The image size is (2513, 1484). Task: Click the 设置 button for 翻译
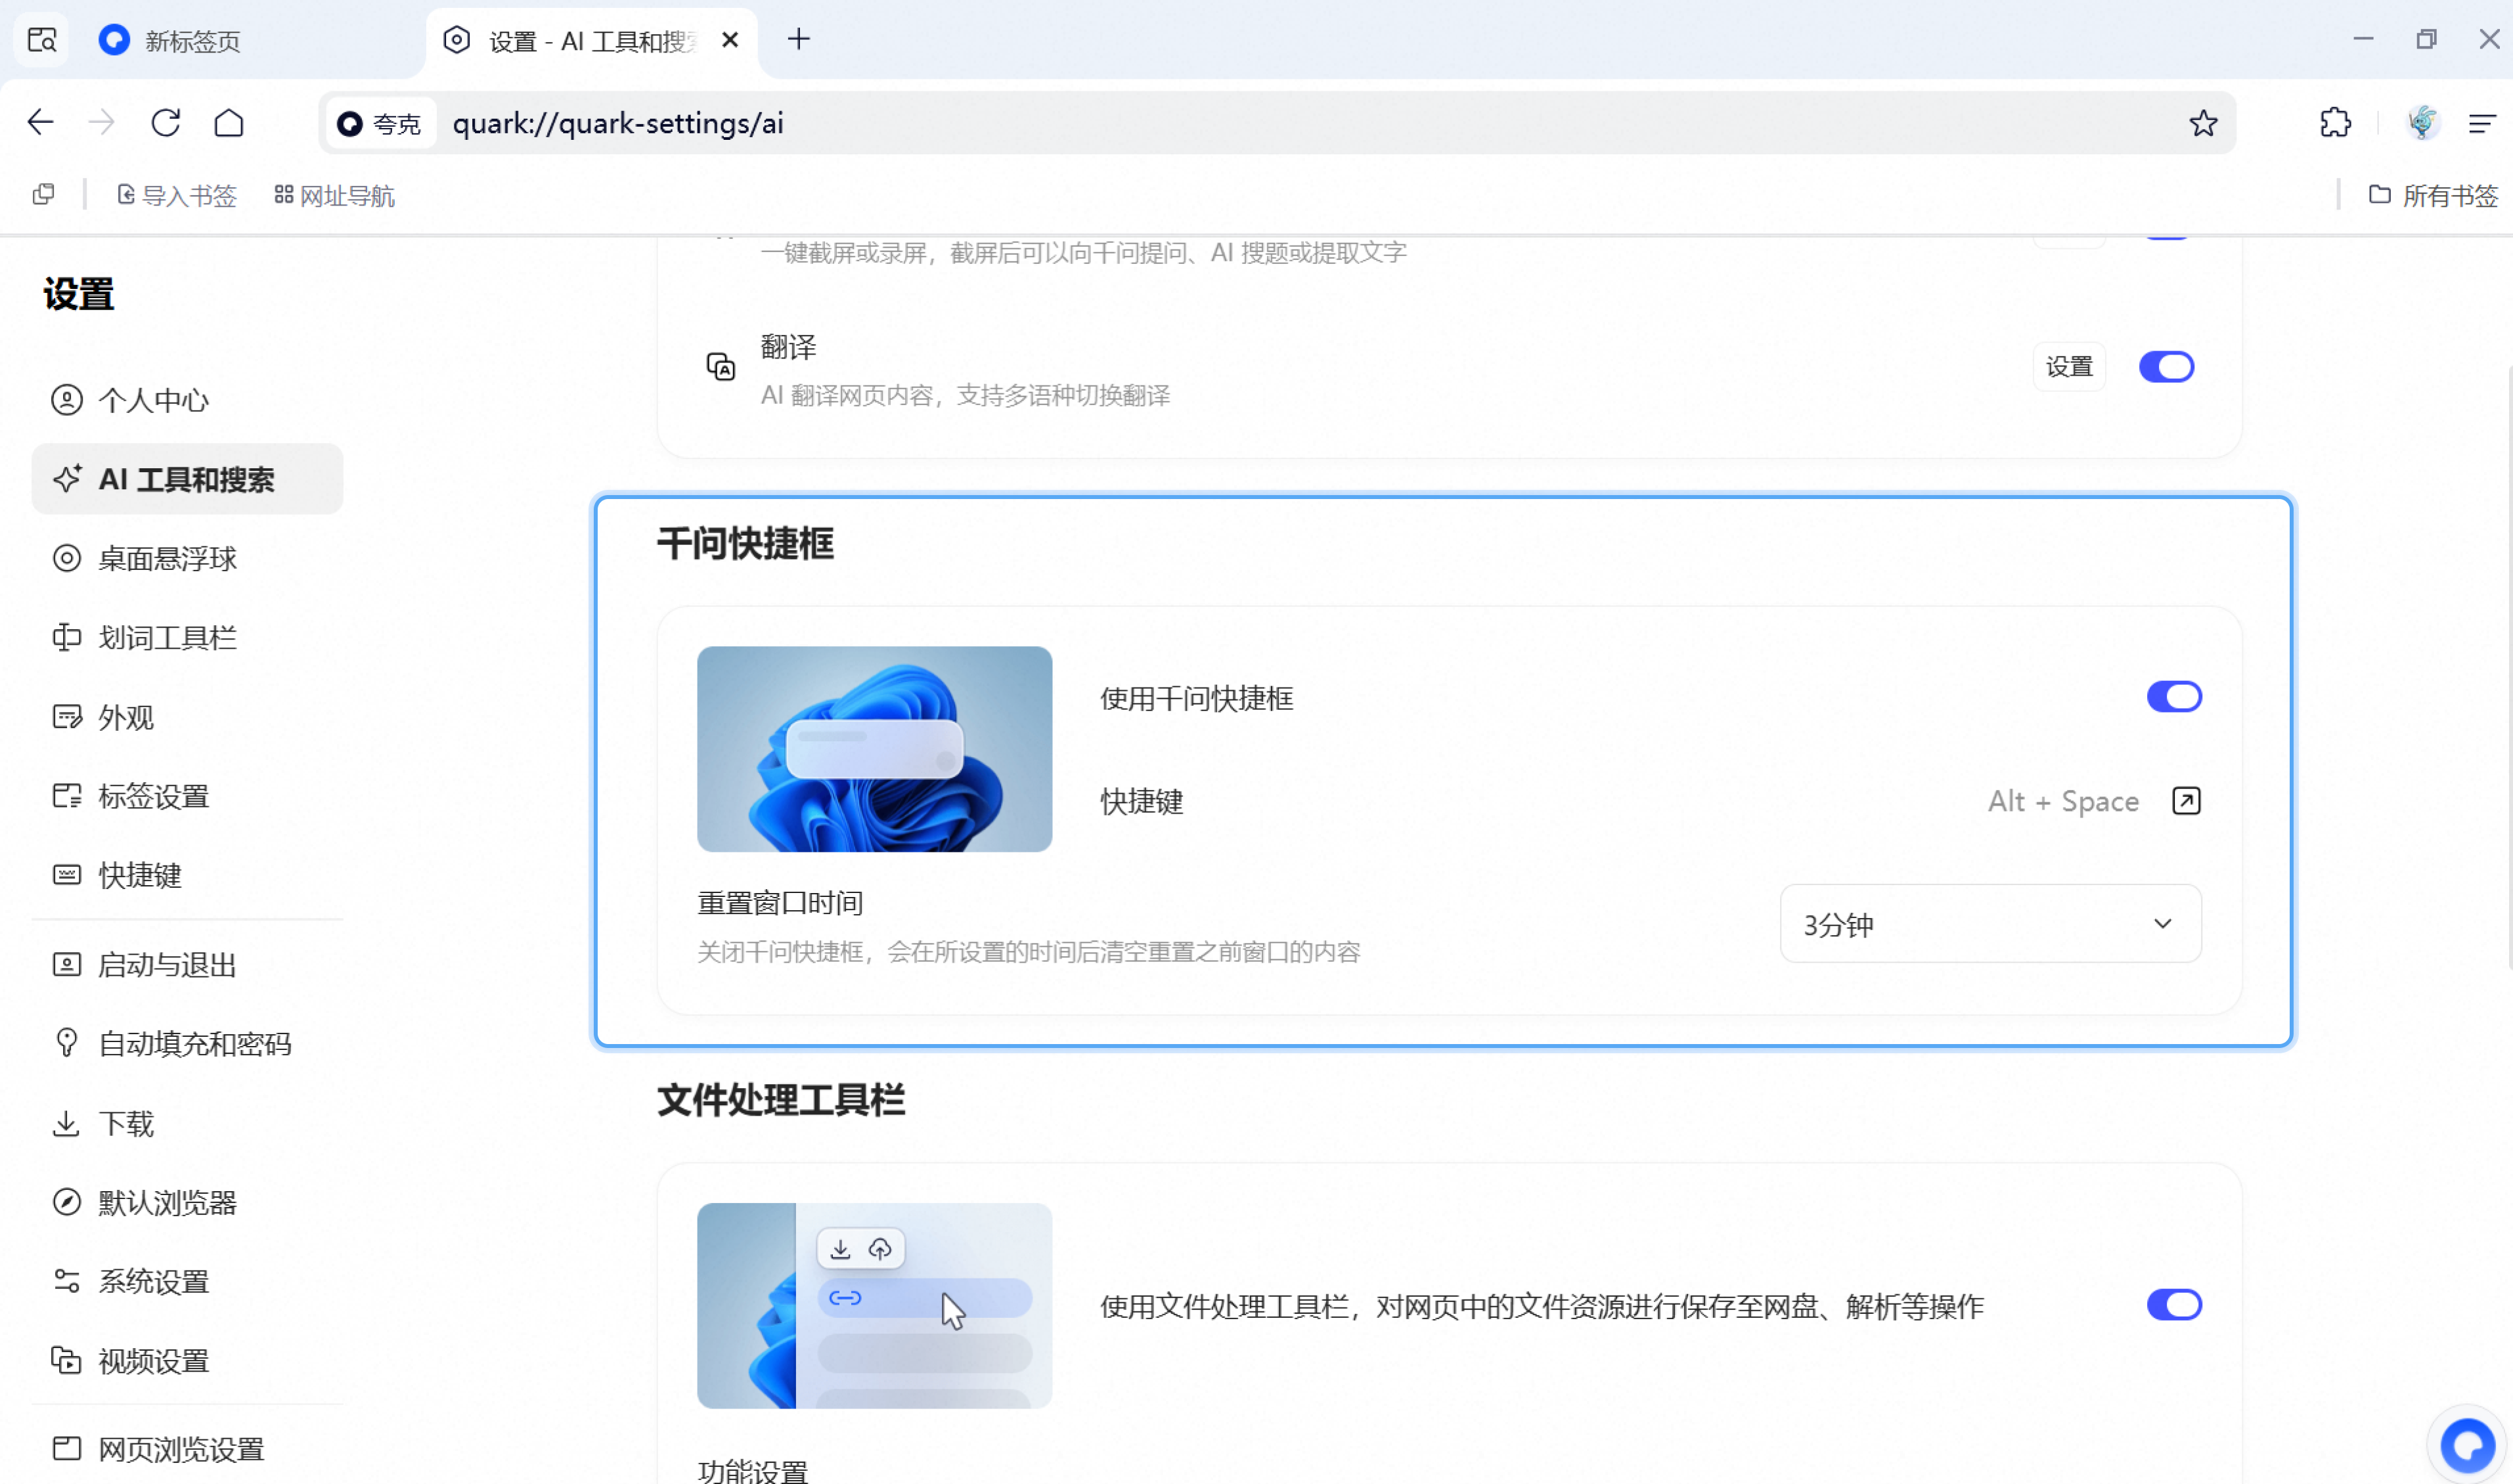click(x=2069, y=367)
